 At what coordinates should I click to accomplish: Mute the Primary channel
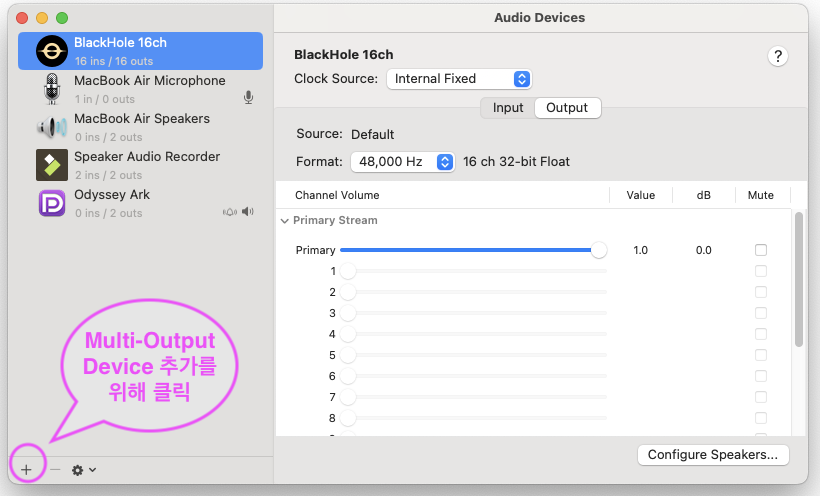coord(761,250)
